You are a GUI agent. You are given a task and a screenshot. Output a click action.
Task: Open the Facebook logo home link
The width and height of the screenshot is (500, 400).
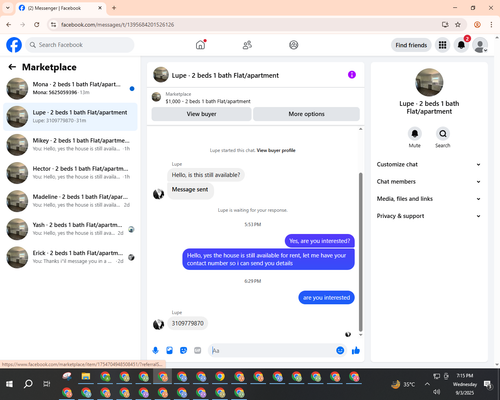point(14,45)
